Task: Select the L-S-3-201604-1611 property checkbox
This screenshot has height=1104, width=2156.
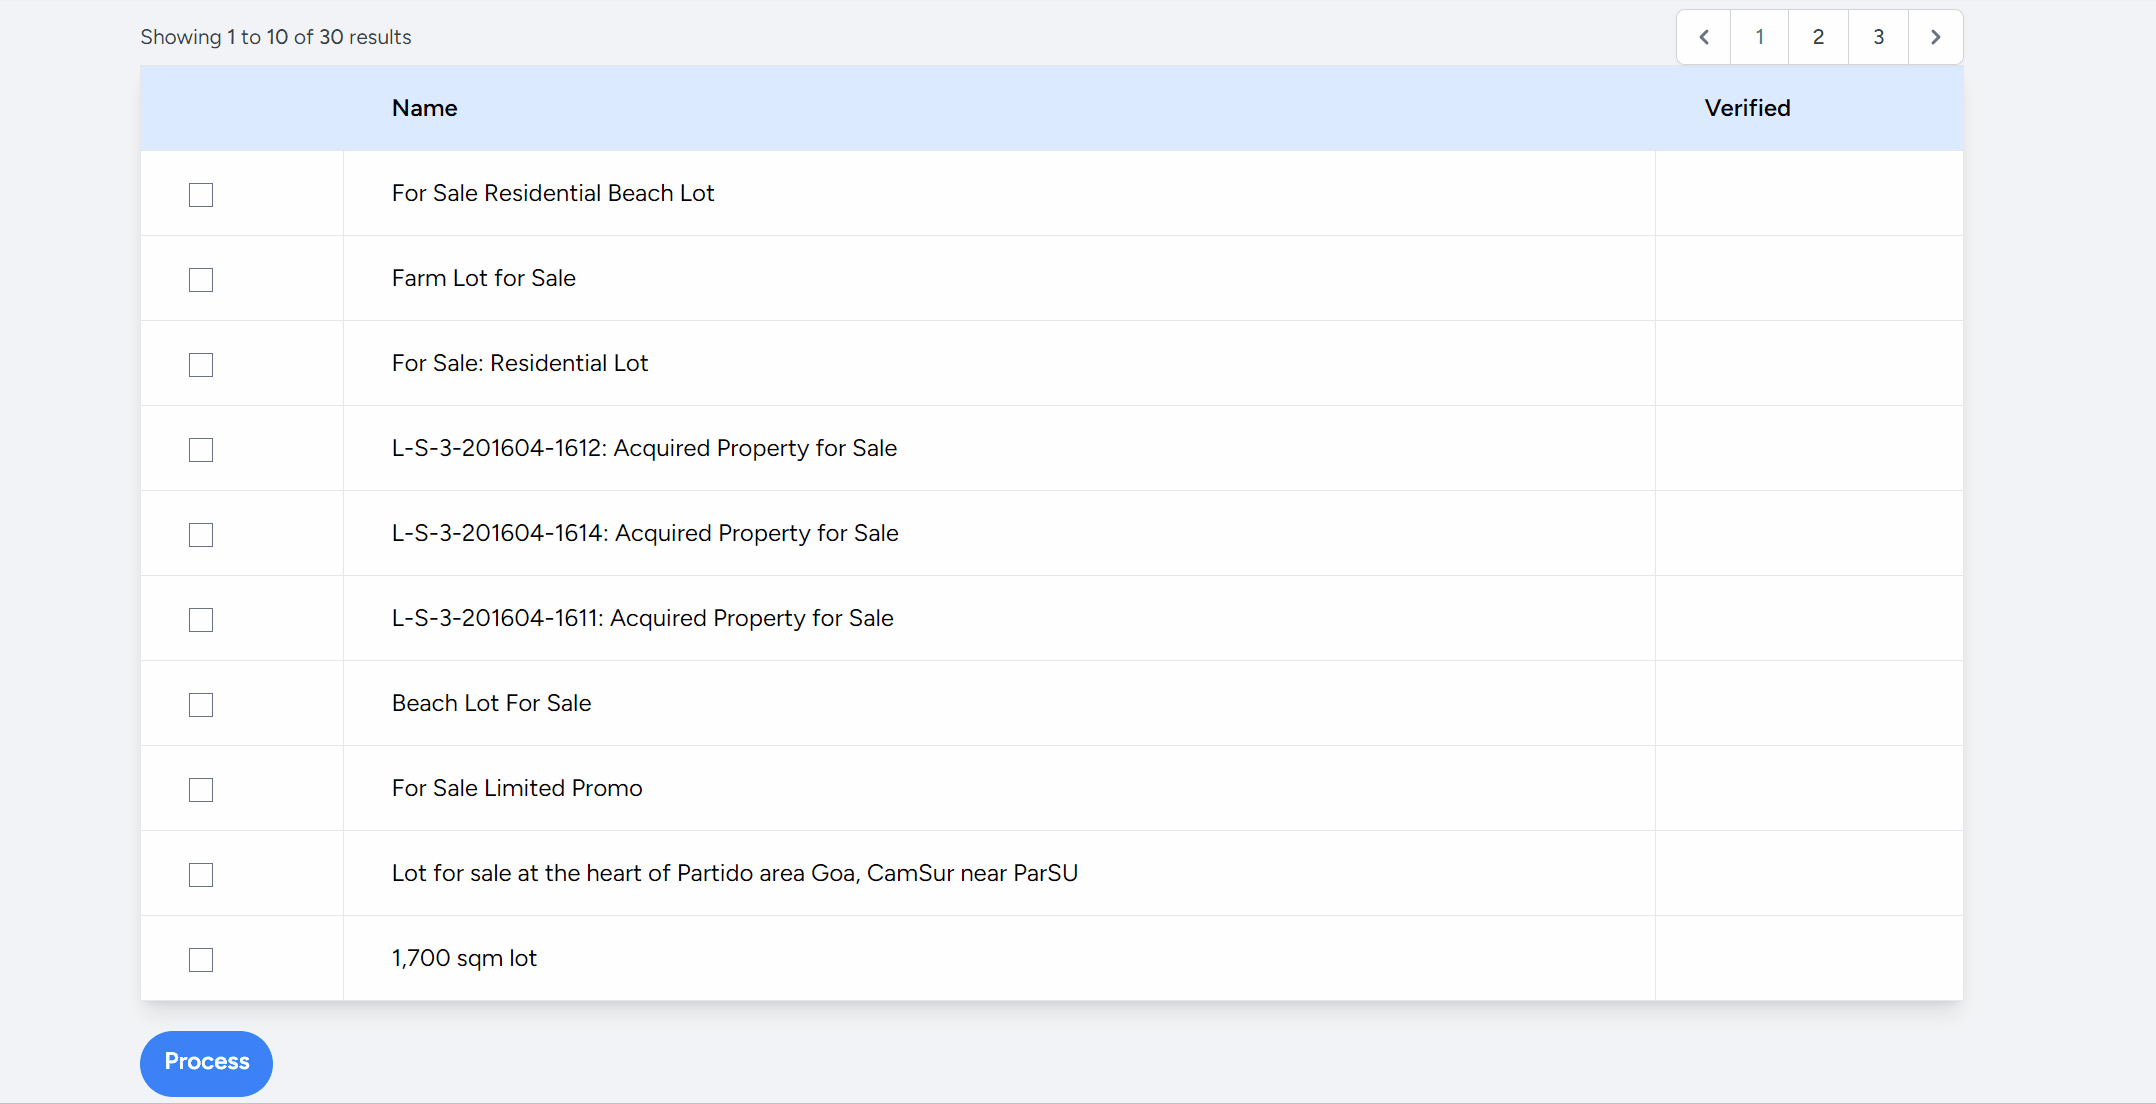Action: (201, 620)
